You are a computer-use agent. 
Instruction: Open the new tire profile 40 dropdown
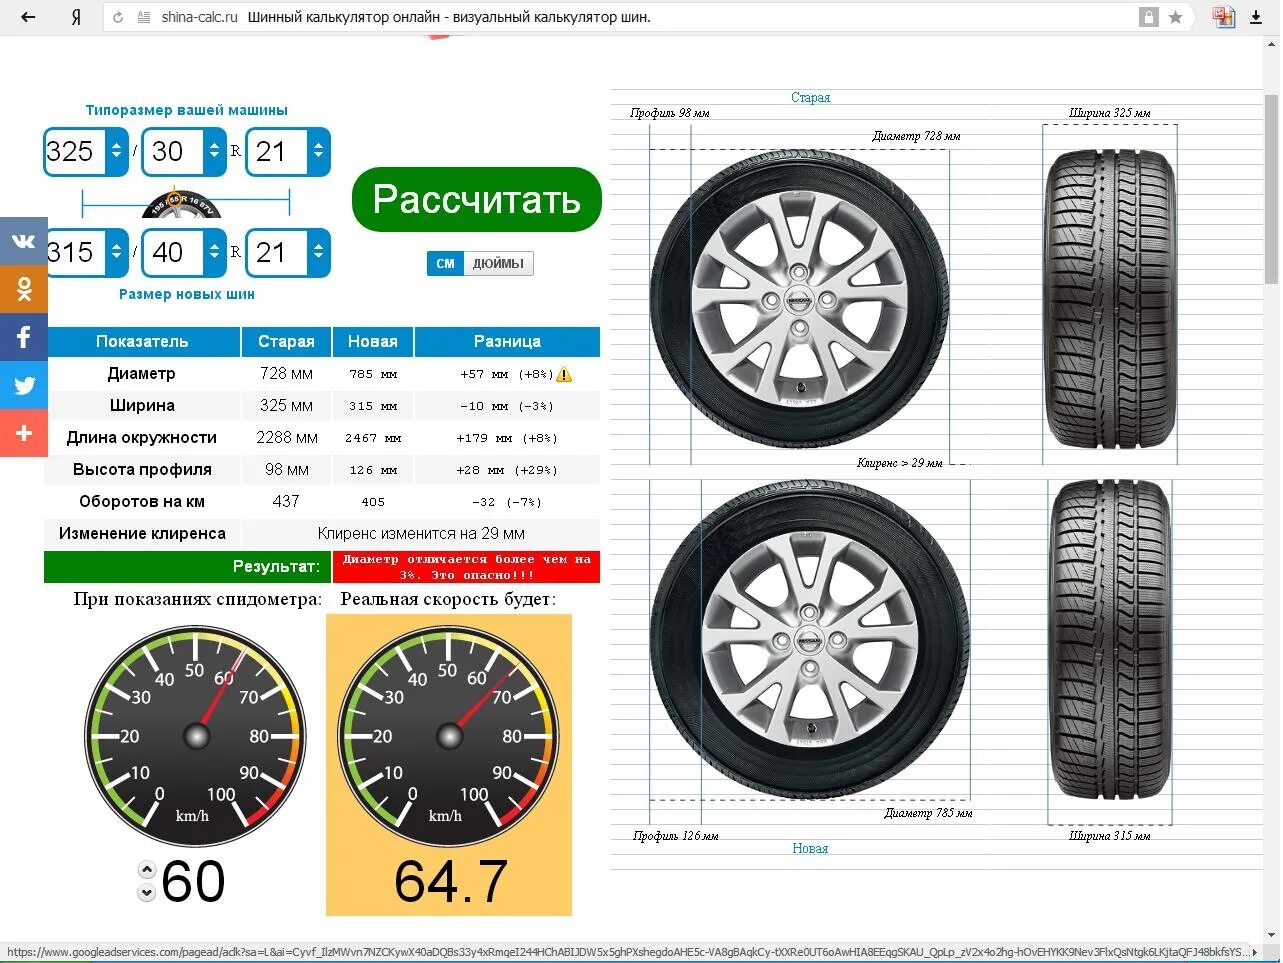pos(184,253)
